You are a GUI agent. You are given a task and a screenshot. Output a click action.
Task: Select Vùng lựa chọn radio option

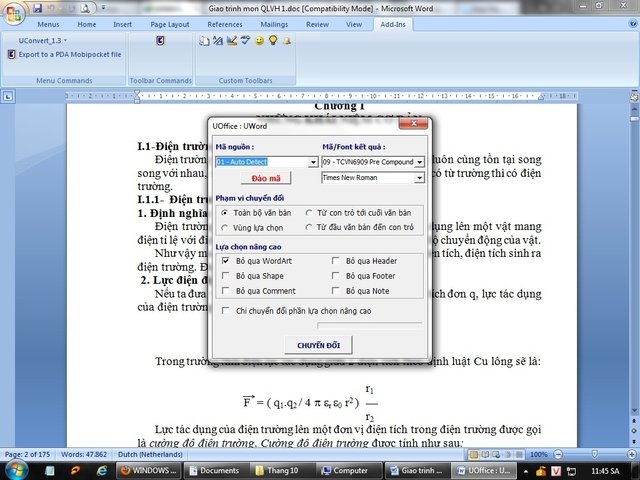pyautogui.click(x=224, y=228)
